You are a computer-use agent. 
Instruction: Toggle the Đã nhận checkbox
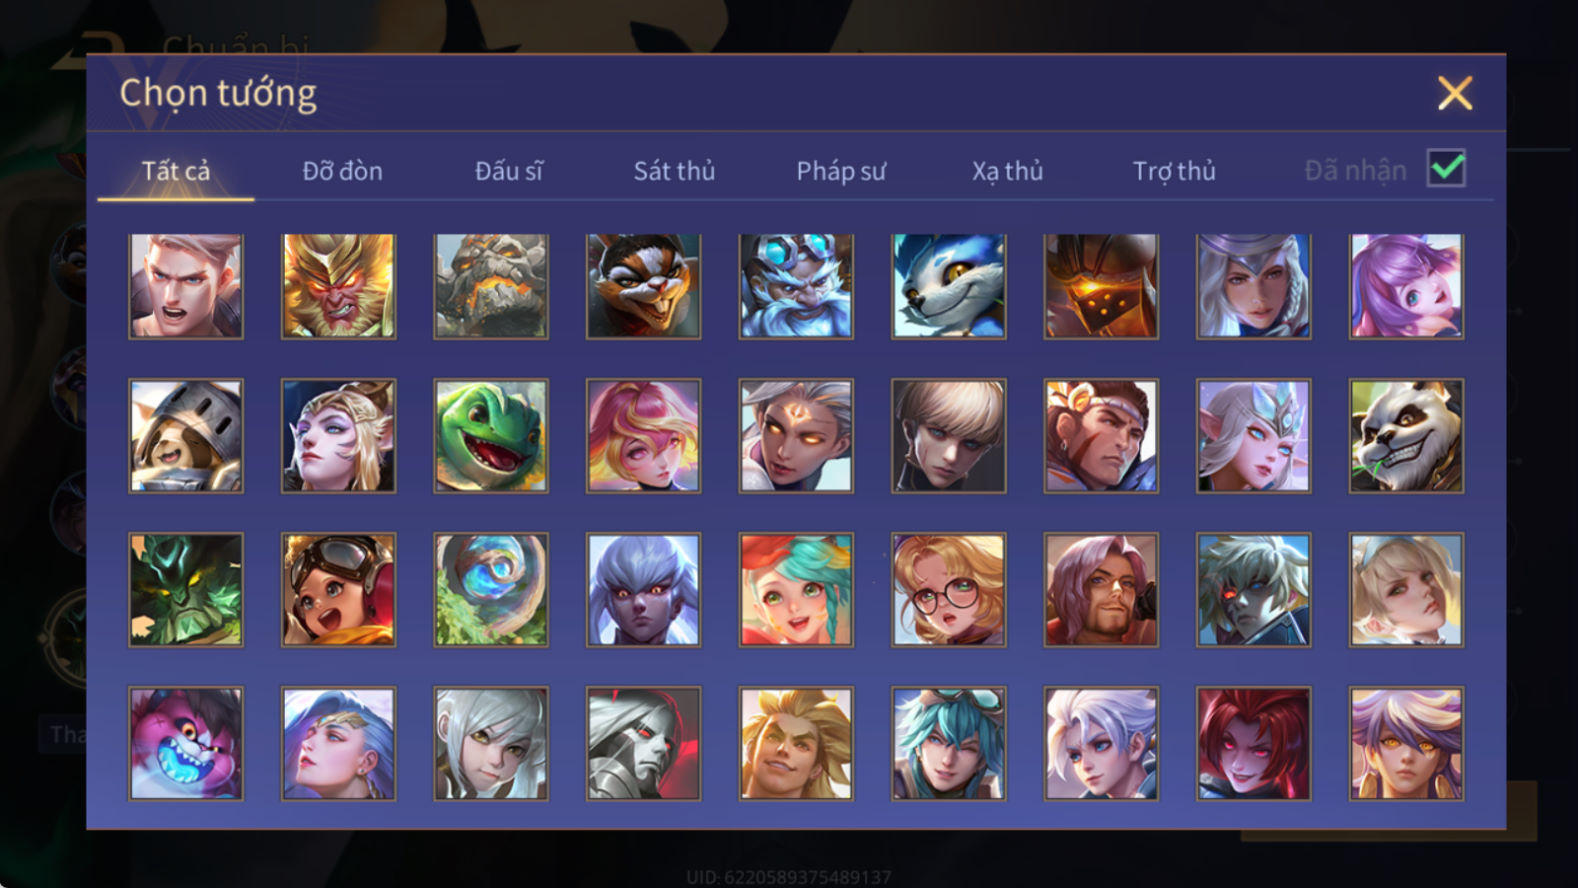click(1446, 168)
